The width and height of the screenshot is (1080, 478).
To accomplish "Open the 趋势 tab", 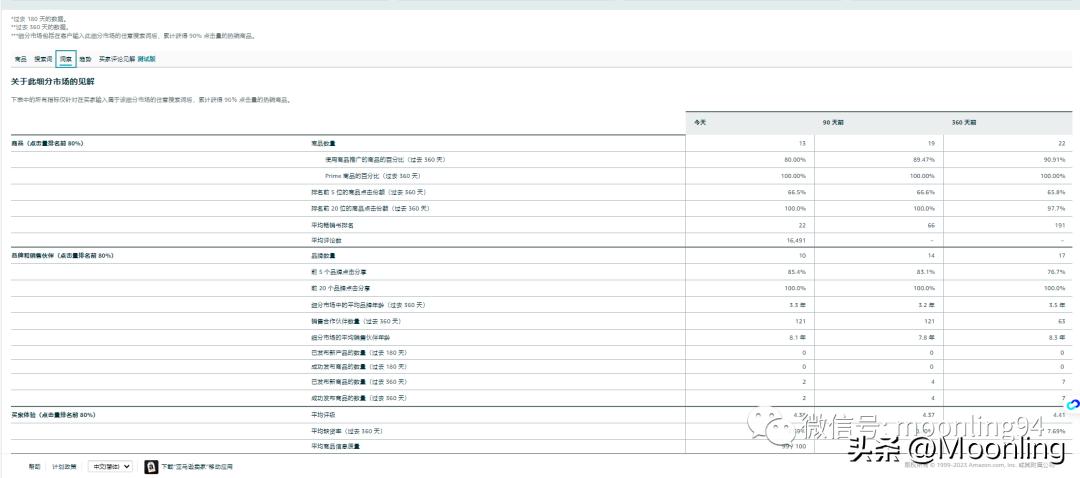I will [x=85, y=59].
